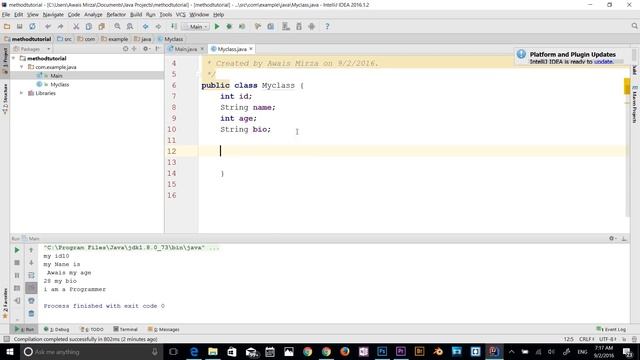The width and height of the screenshot is (640, 360).
Task: Toggle scroll to end button in console
Action: [31, 288]
